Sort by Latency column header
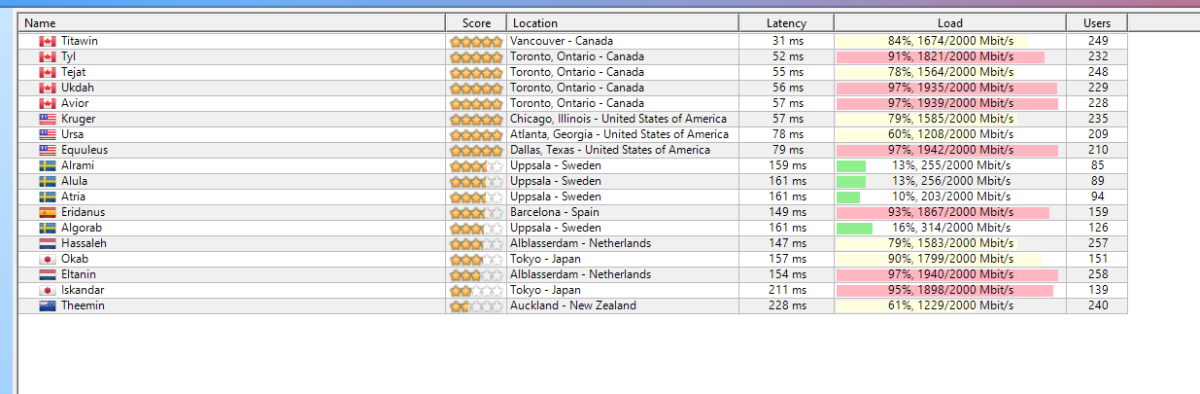Screen dimensions: 1200x394 coord(786,23)
